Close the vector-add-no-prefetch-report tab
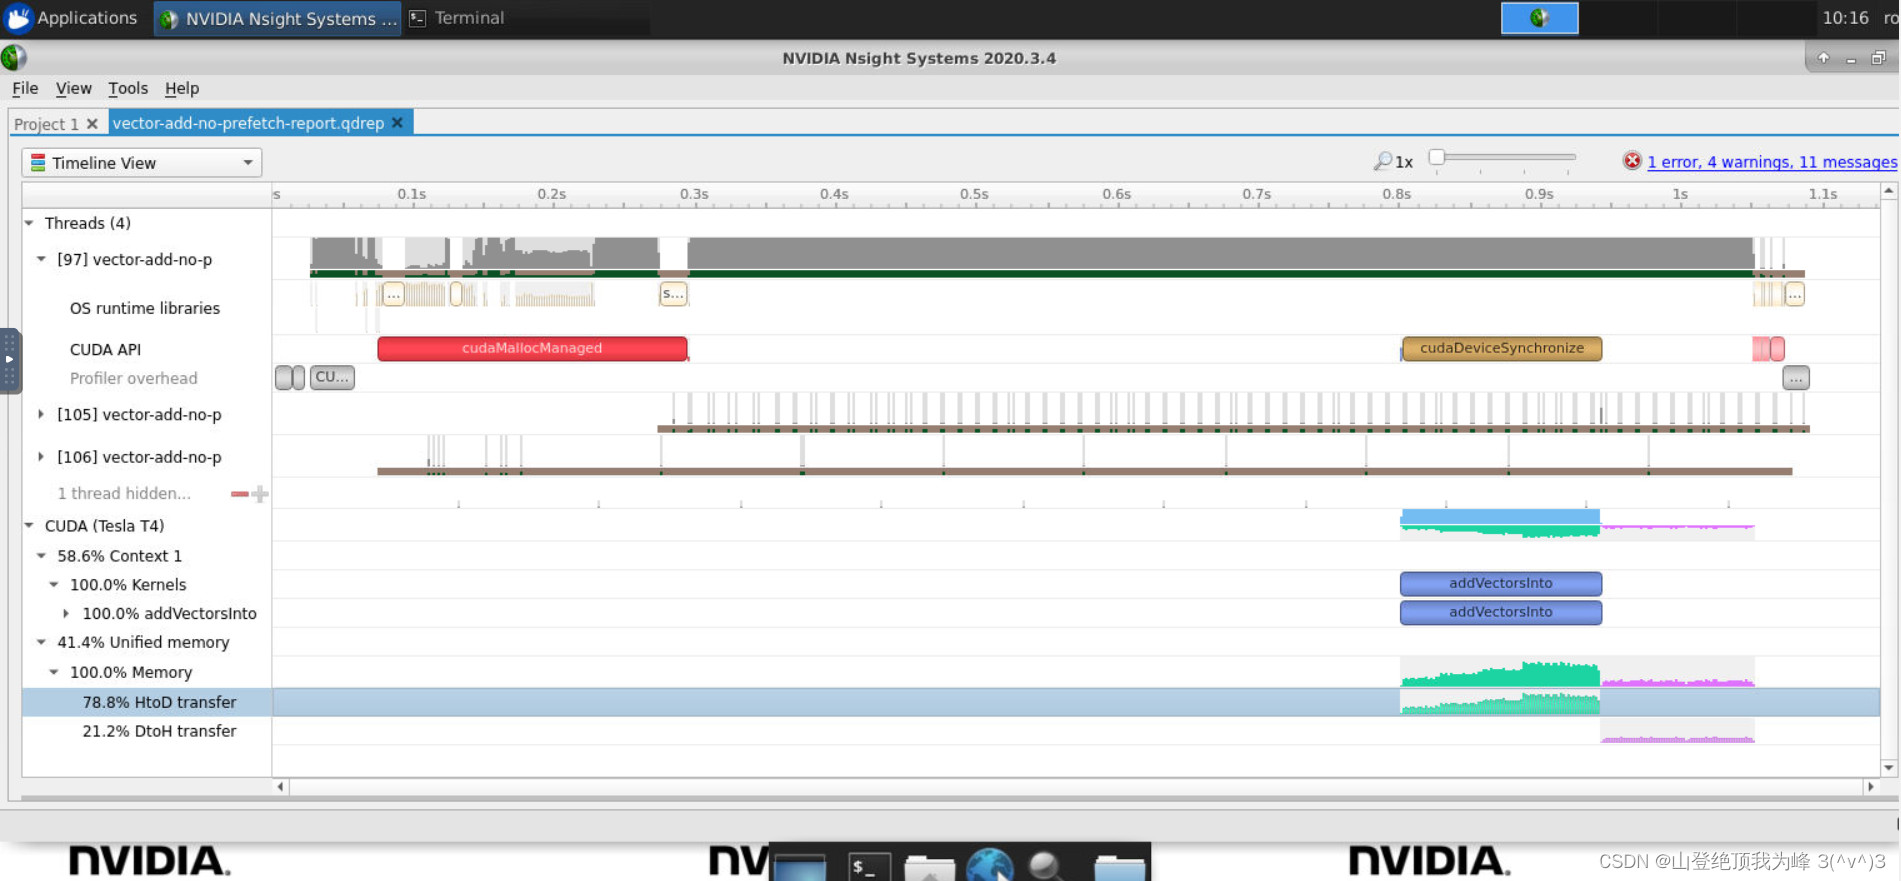1901x881 pixels. pyautogui.click(x=397, y=123)
